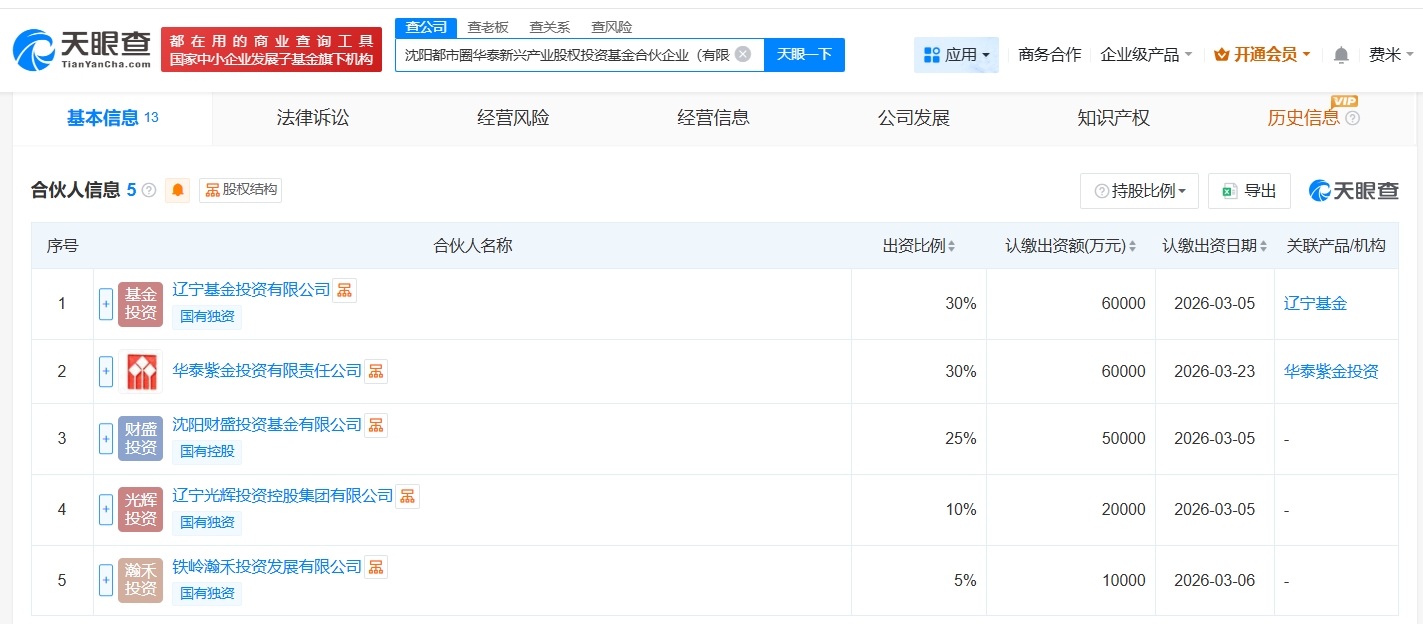The height and width of the screenshot is (624, 1423).
Task: Switch to the 法律诉讼 tab
Action: click(x=313, y=118)
